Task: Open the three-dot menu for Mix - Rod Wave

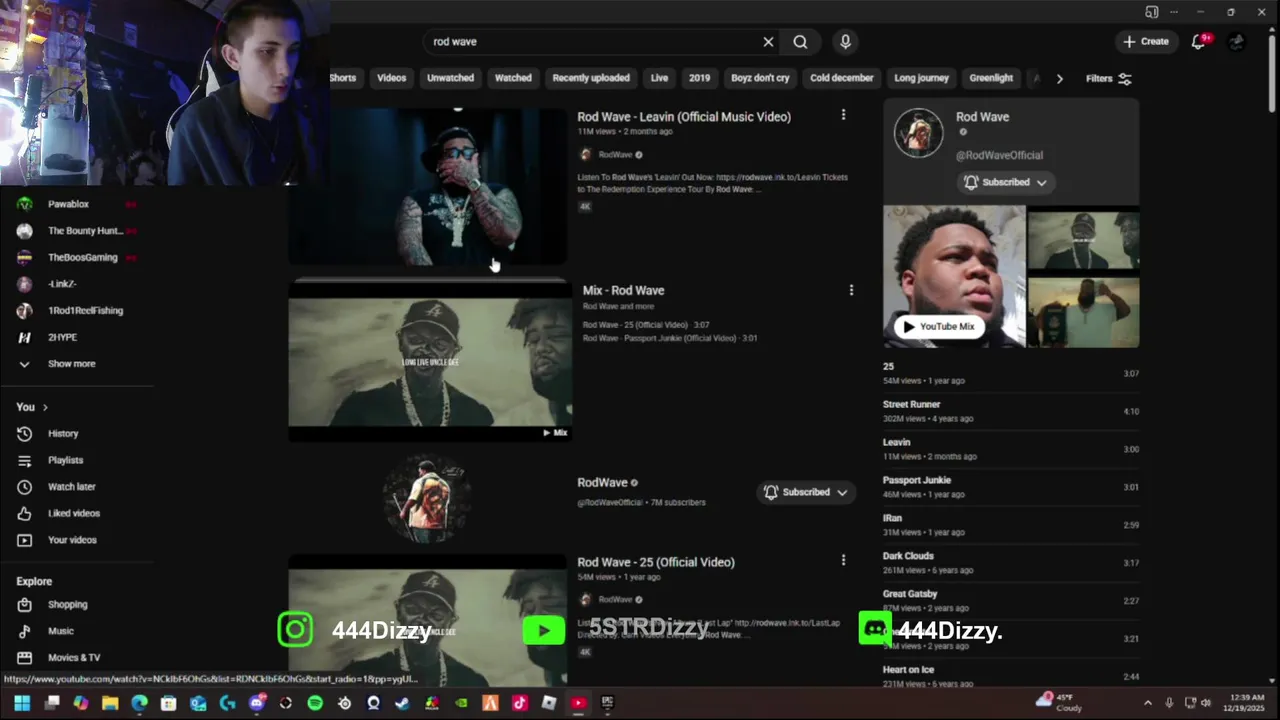Action: coord(851,290)
